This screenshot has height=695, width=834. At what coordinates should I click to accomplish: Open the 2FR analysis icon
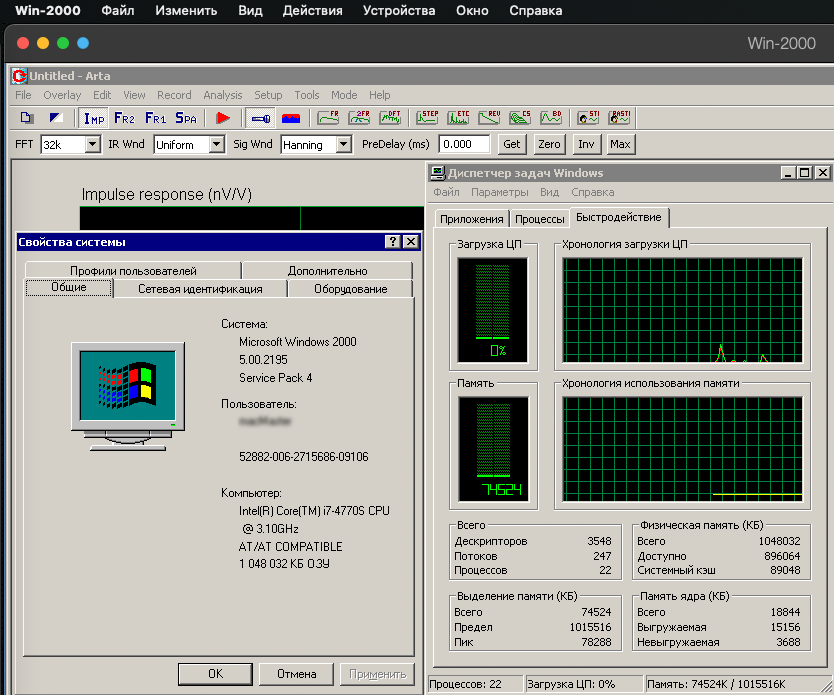[360, 118]
